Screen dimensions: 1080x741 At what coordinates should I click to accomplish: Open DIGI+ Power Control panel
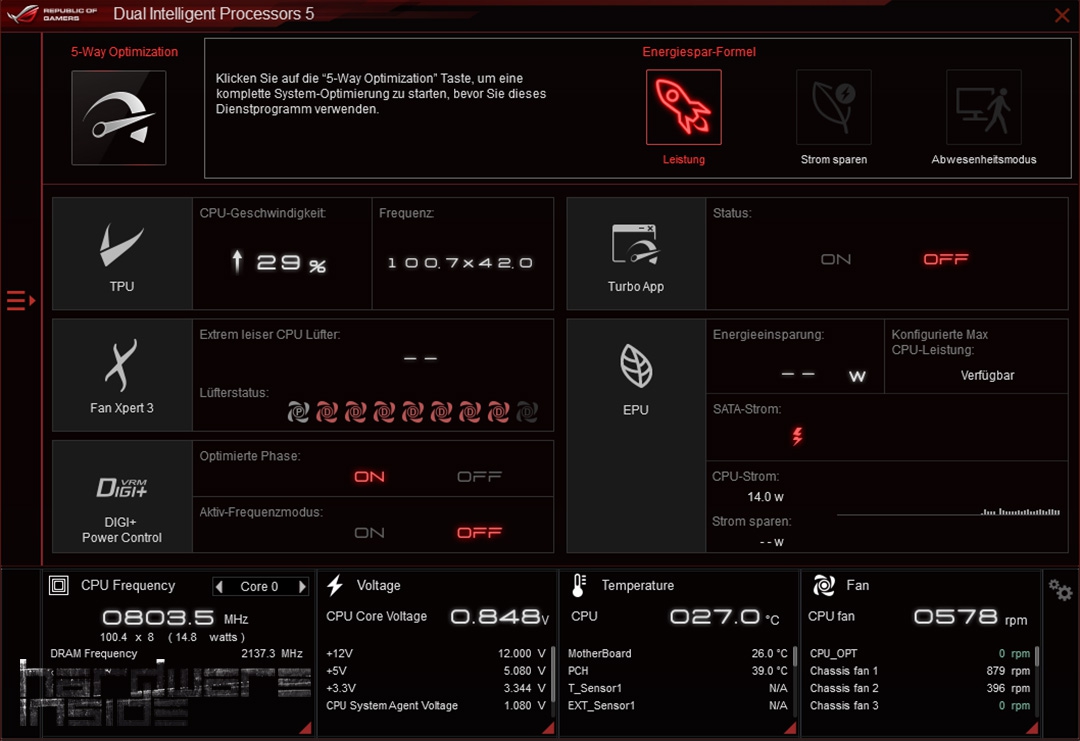[122, 497]
